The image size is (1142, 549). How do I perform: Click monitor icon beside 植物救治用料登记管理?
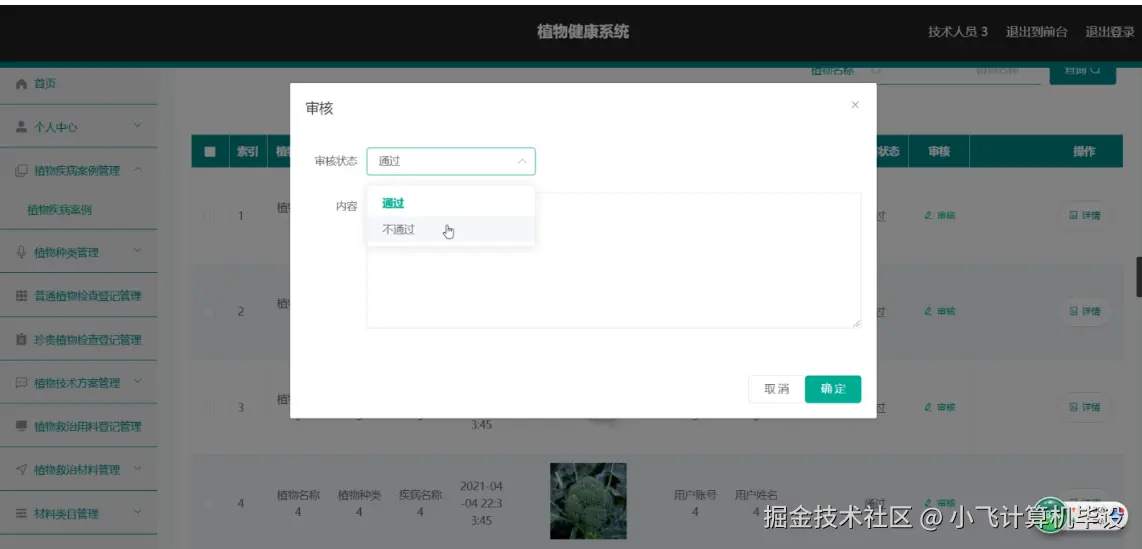coord(21,426)
